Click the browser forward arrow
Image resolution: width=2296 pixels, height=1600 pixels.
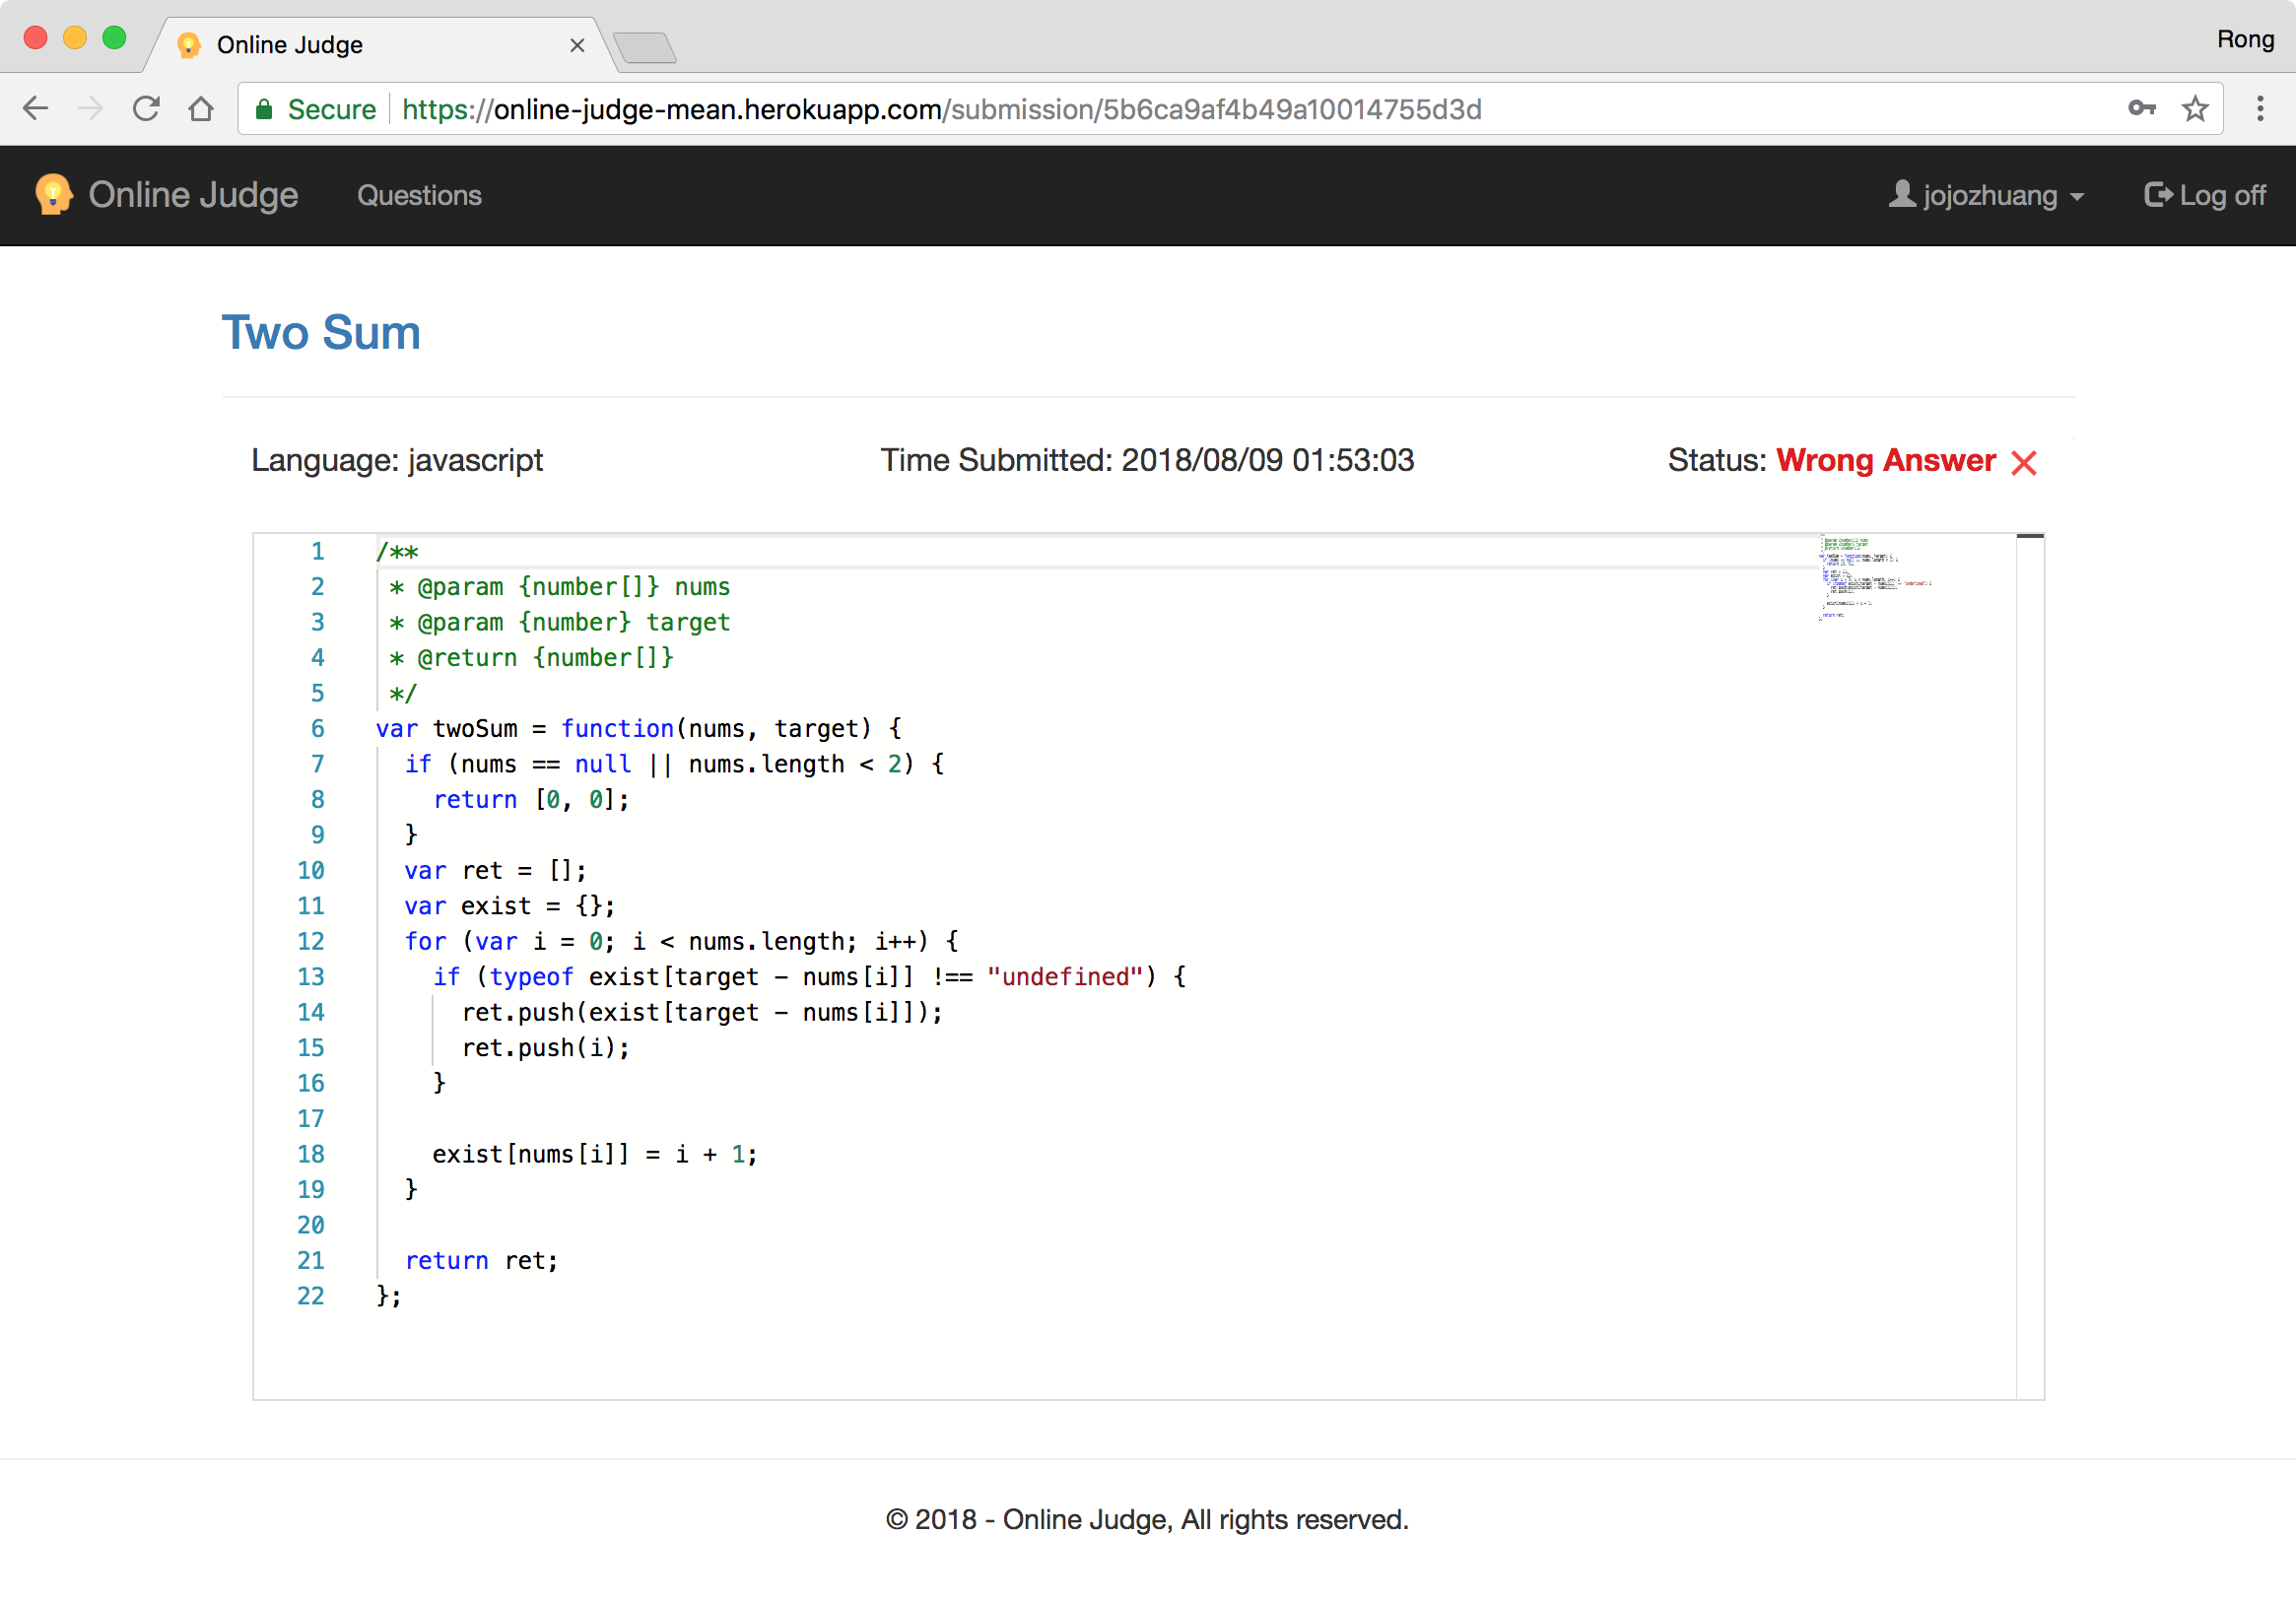(91, 108)
